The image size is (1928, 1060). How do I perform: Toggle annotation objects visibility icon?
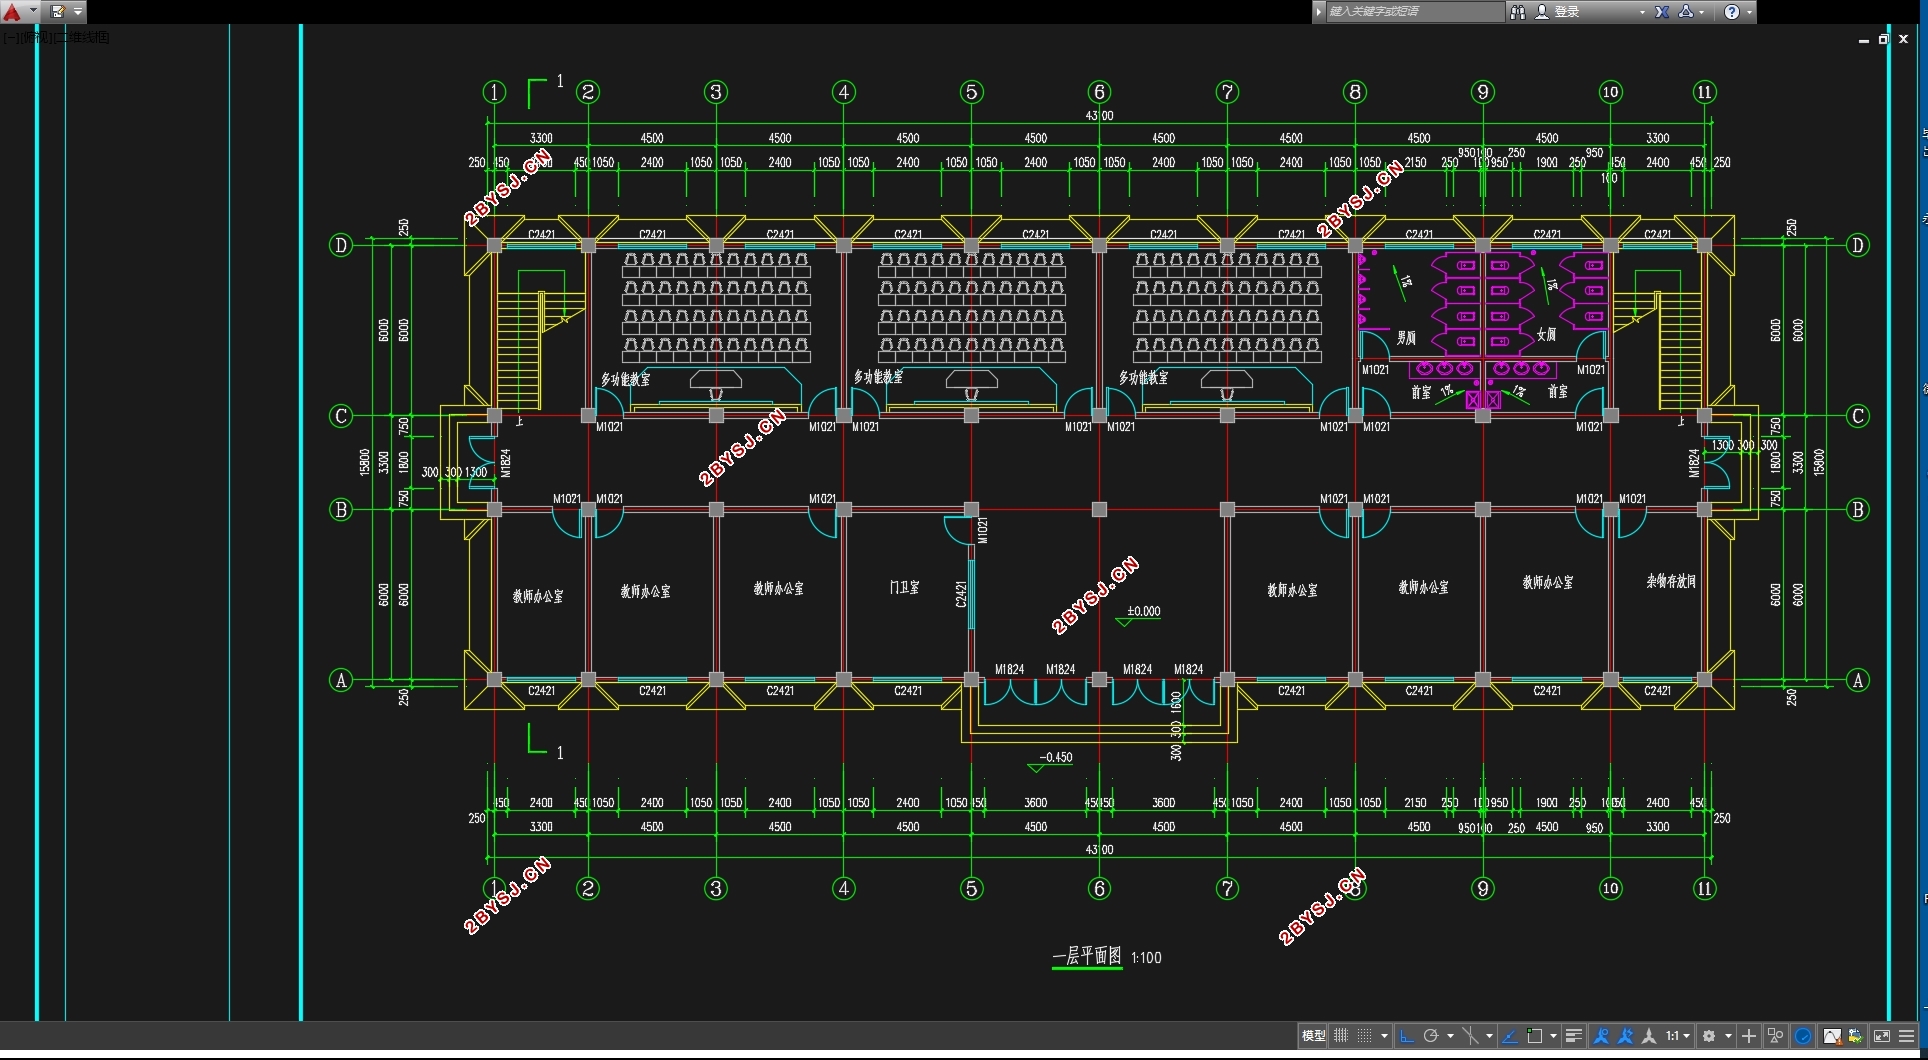pos(1601,1036)
